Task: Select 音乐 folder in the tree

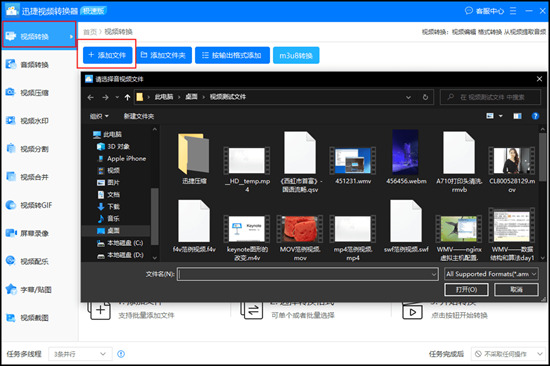Action: [x=108, y=218]
